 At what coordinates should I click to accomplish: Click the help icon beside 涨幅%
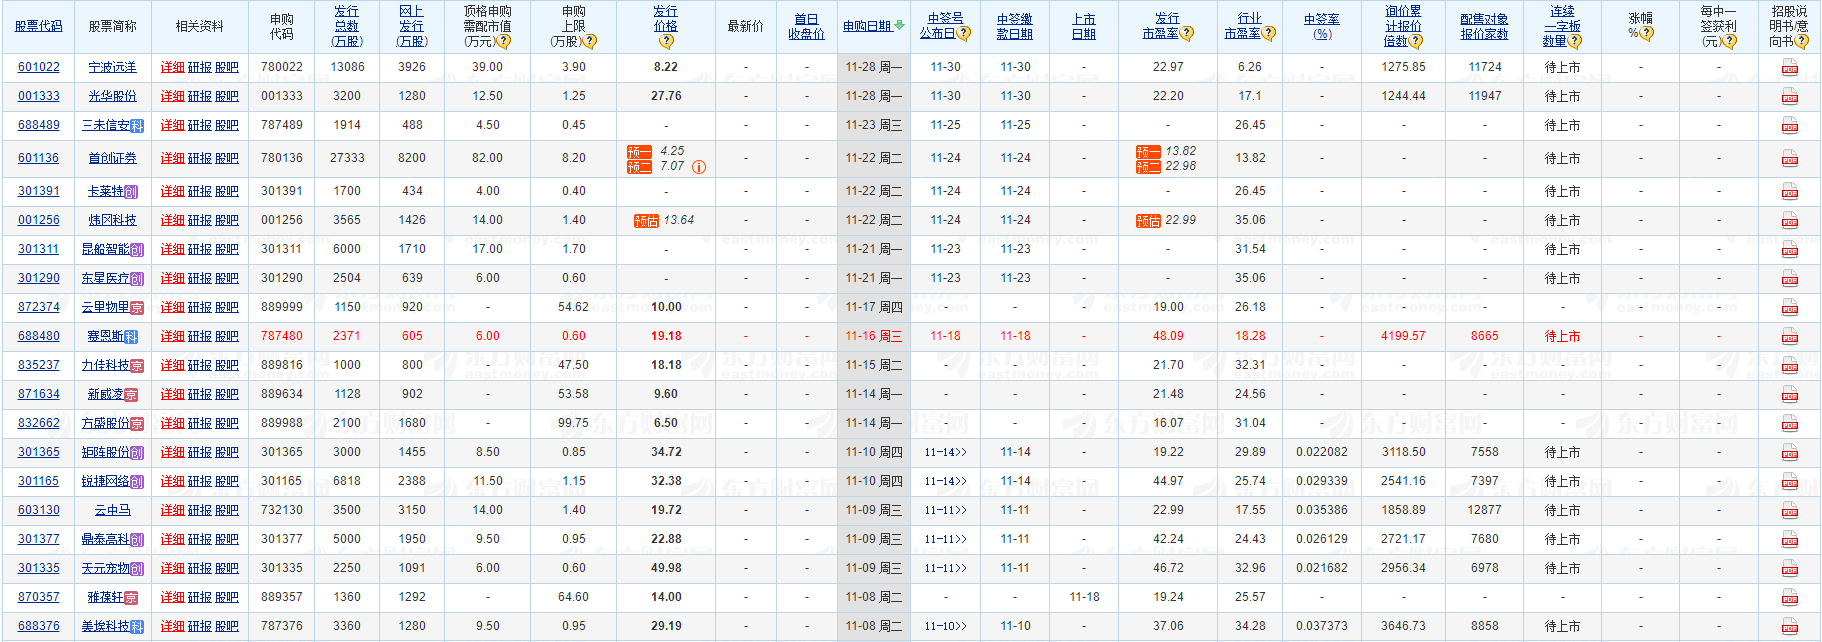pyautogui.click(x=1647, y=33)
